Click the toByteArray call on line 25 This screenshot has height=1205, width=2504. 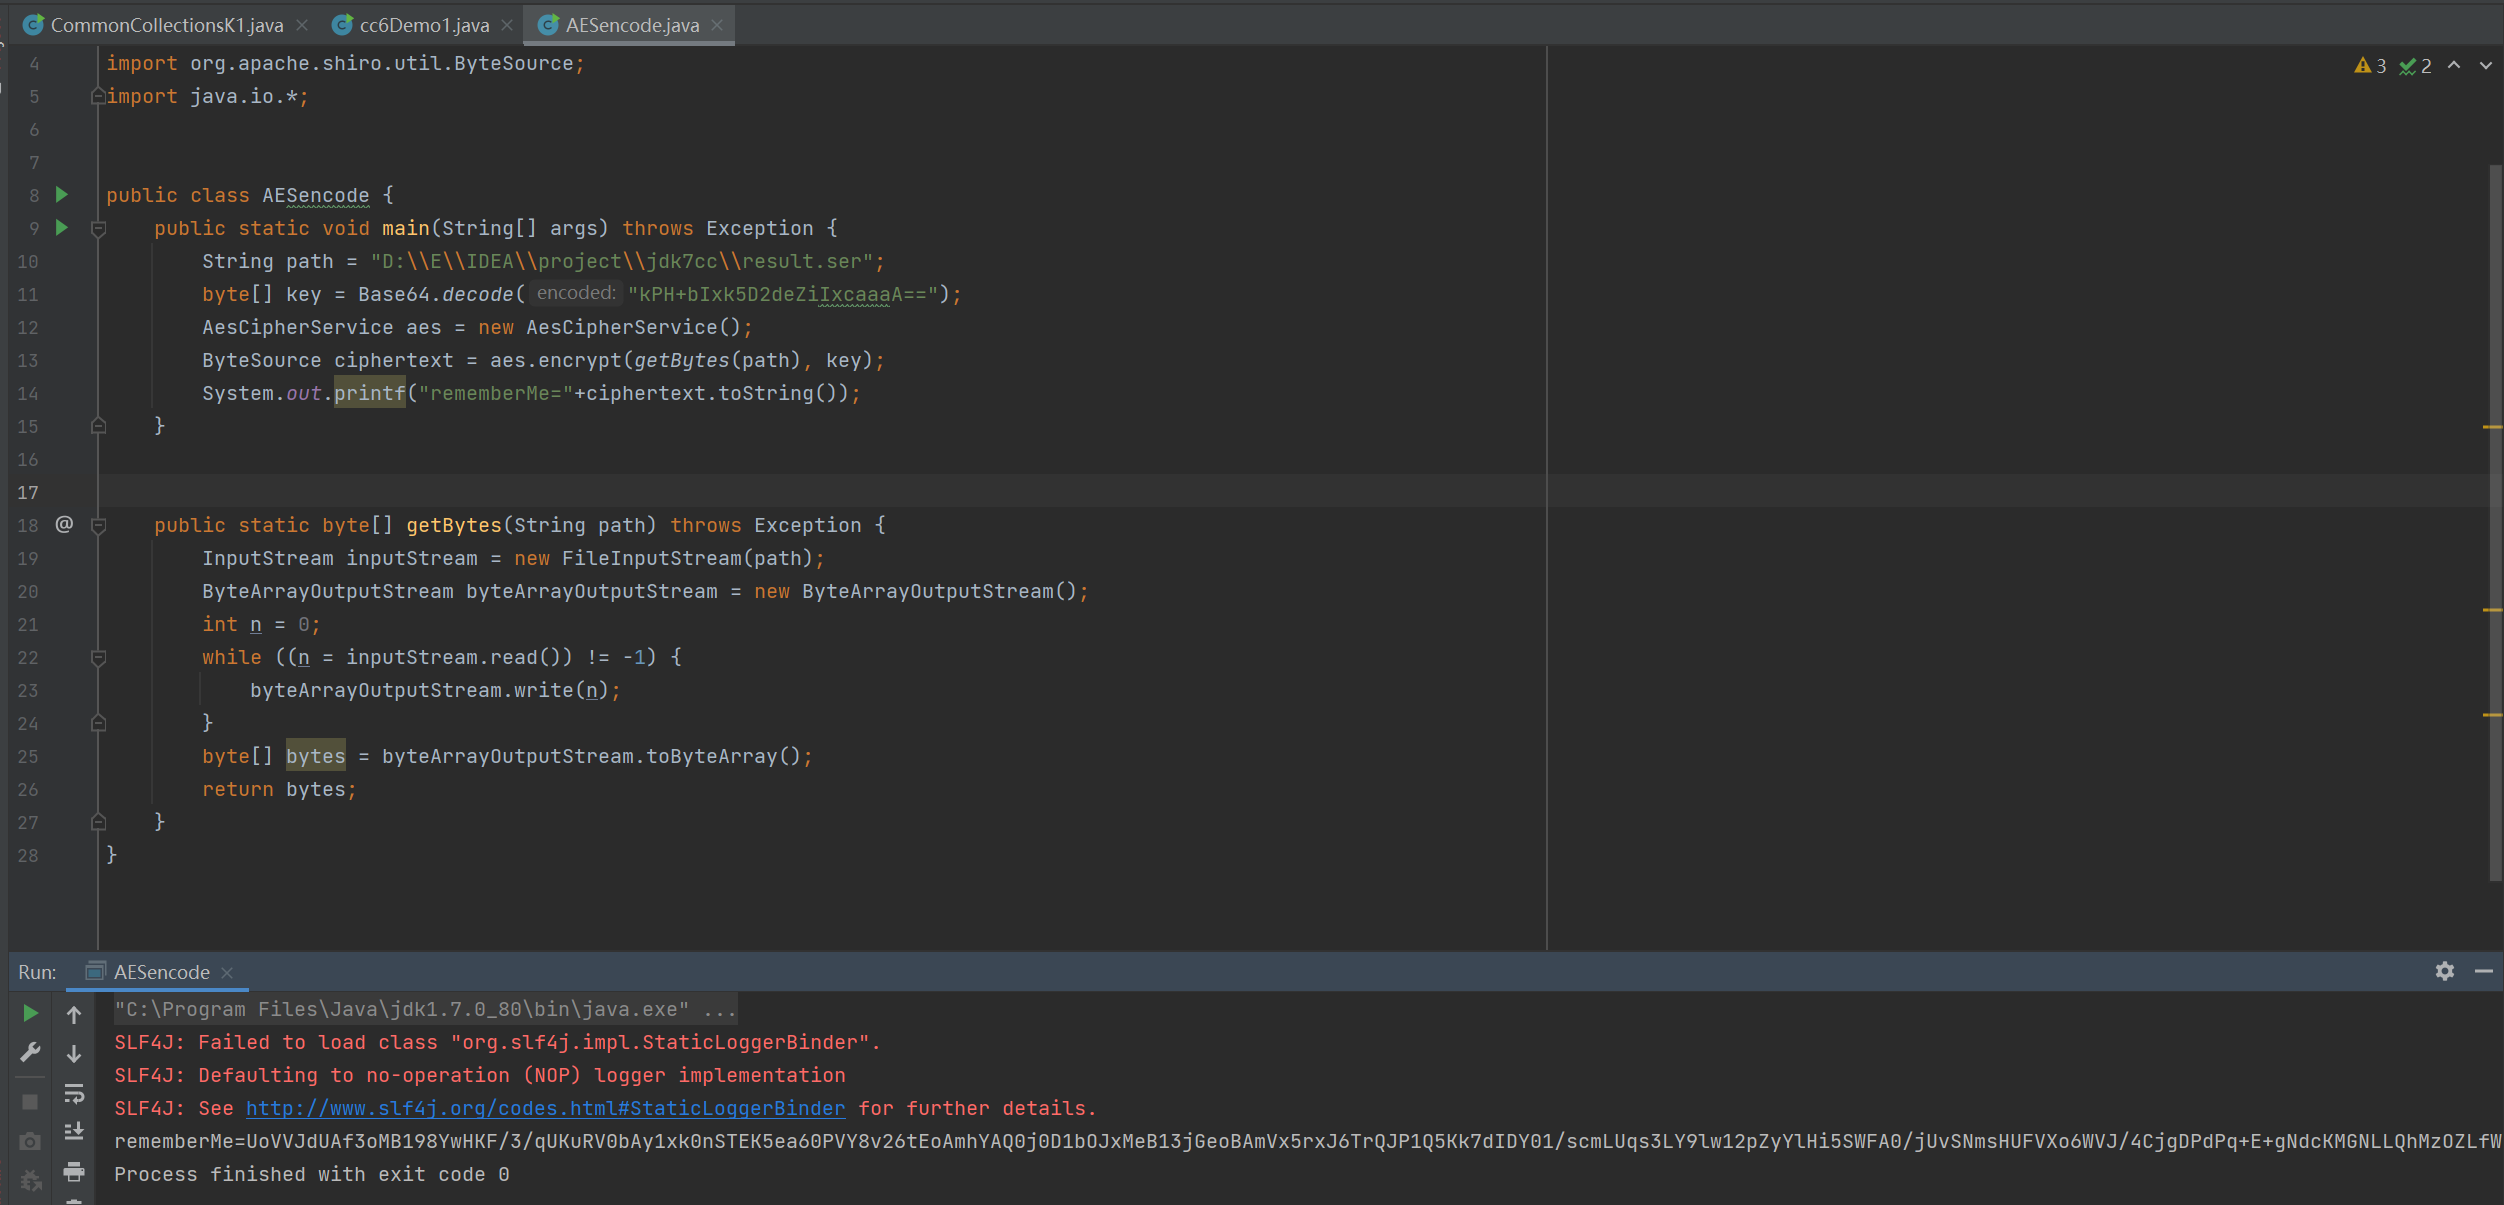tap(712, 756)
